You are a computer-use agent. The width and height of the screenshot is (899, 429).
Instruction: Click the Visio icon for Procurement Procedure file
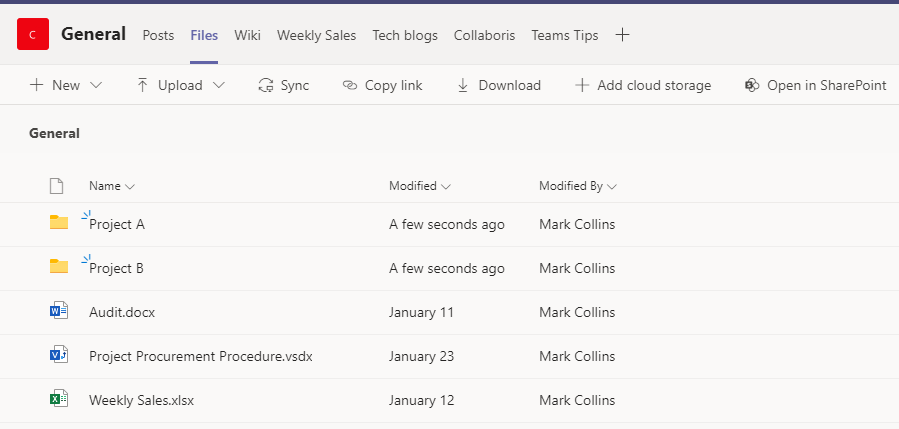click(59, 354)
